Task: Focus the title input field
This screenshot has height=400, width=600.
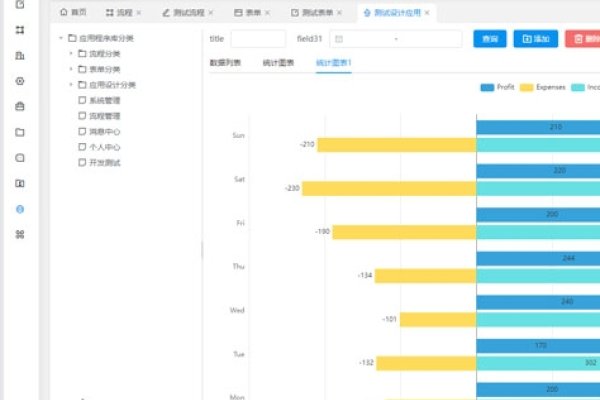Action: pyautogui.click(x=258, y=39)
